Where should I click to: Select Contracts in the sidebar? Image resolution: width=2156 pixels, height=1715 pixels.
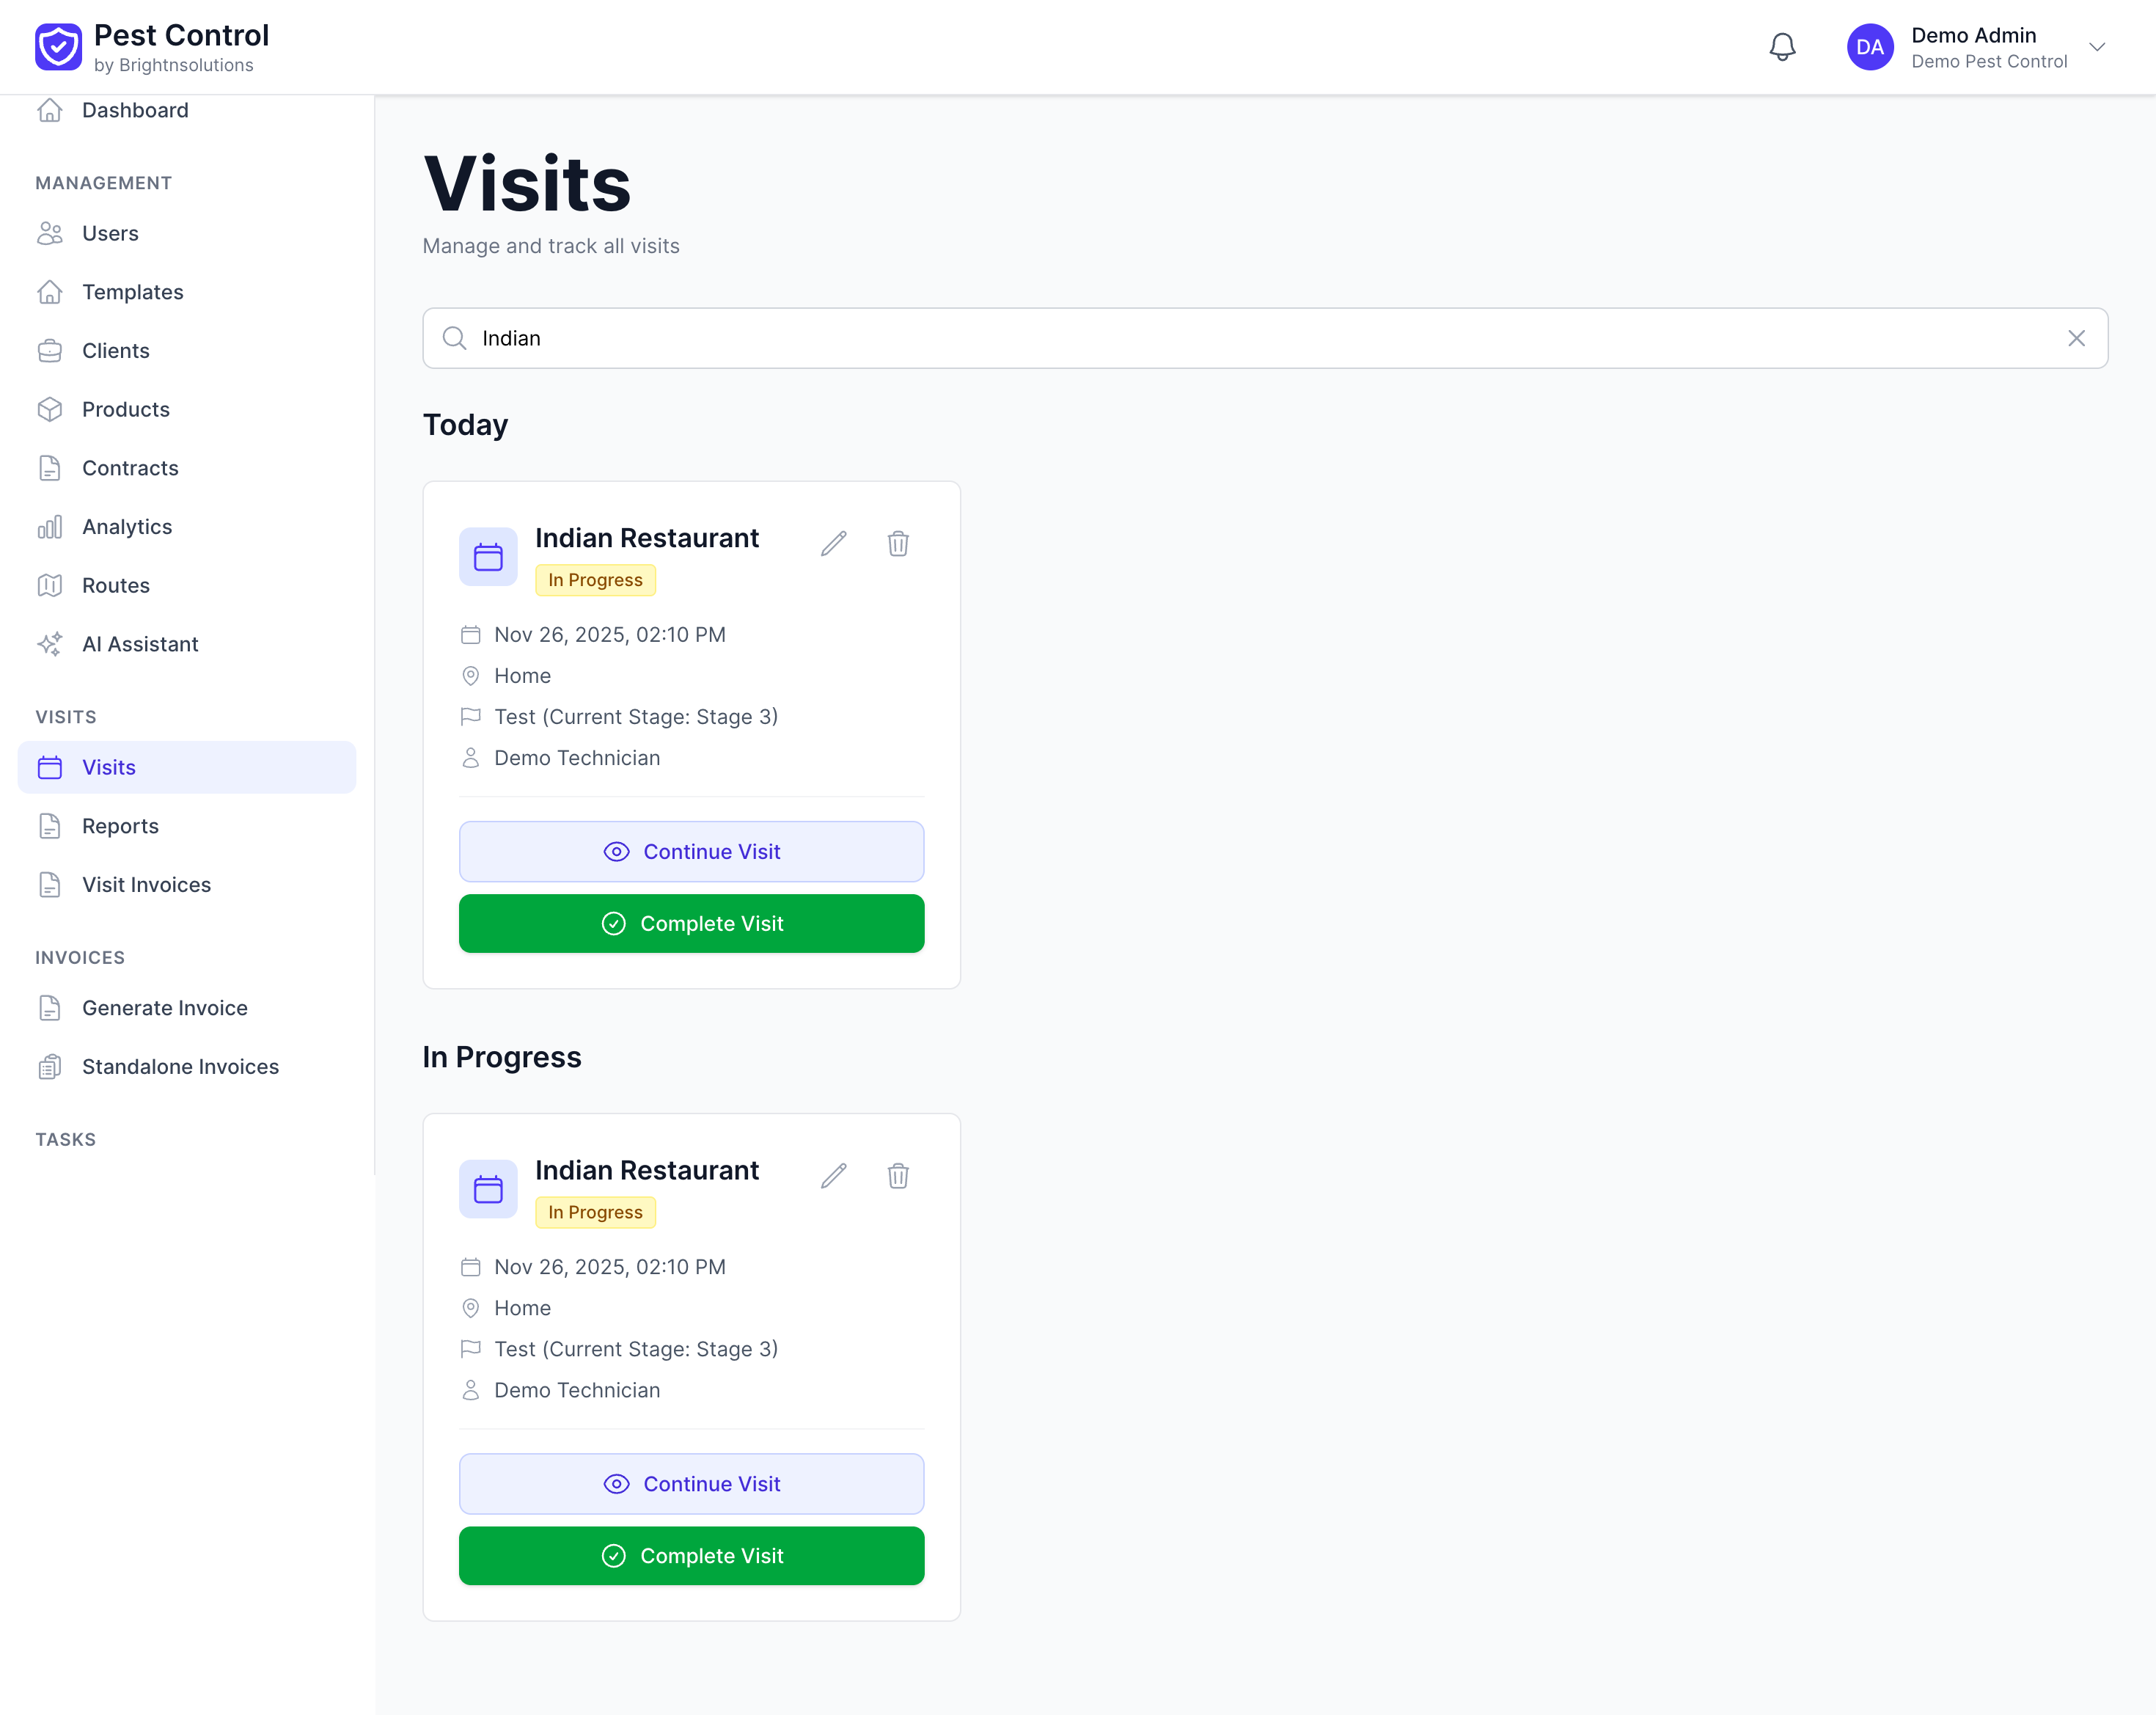(130, 468)
